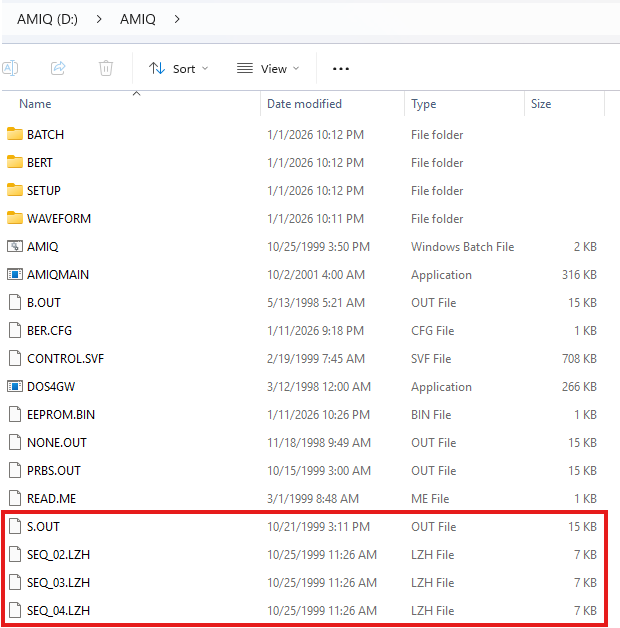The image size is (620, 628).
Task: Click the PRBS.OUT file name
Action: click(54, 471)
